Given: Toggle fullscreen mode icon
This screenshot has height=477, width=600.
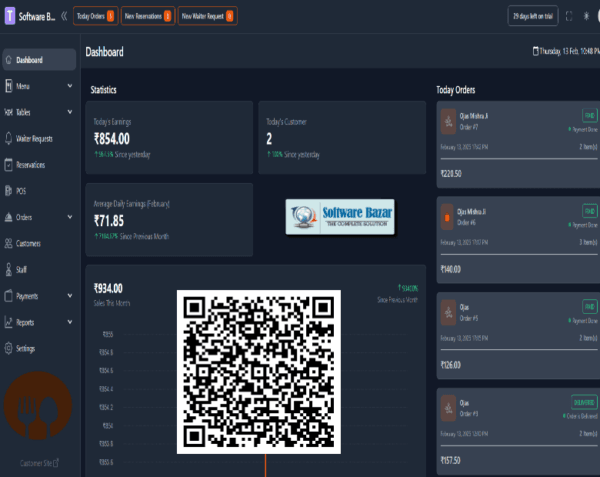Looking at the screenshot, I should point(569,16).
